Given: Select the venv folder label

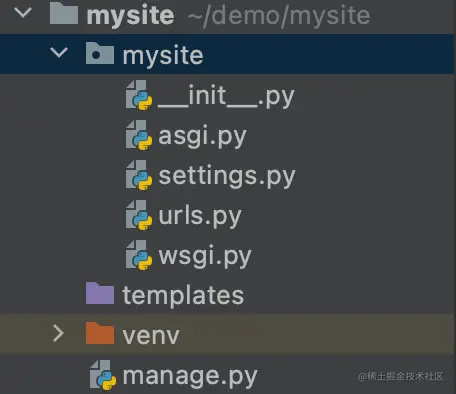Looking at the screenshot, I should pos(151,336).
